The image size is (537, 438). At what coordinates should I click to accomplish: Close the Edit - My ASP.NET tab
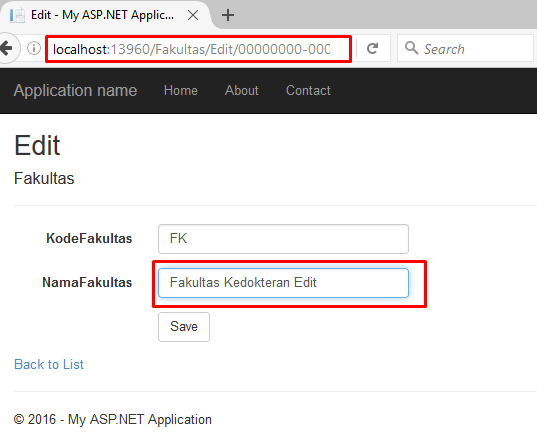pos(193,15)
